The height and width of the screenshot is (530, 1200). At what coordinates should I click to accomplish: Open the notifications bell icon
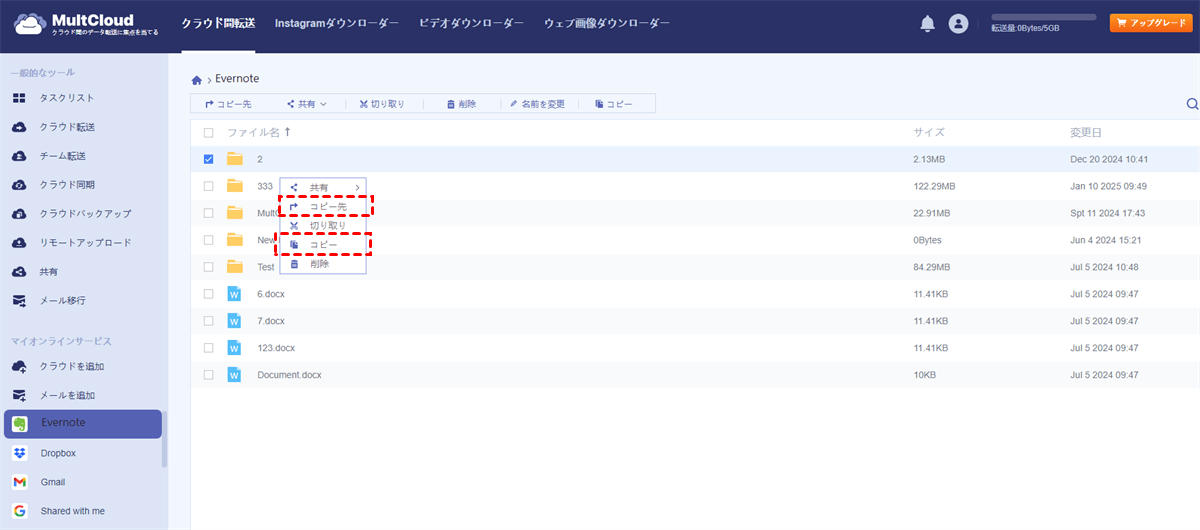pos(927,23)
